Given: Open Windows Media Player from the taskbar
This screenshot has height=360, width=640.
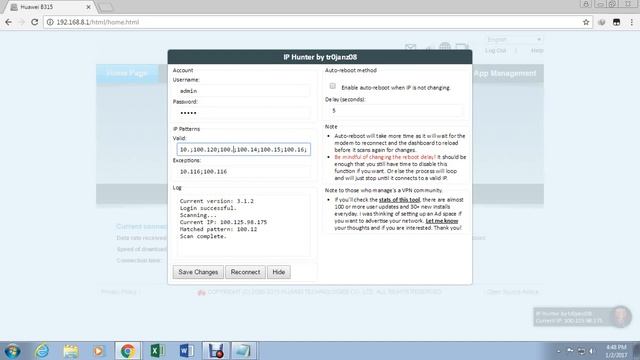Looking at the screenshot, I should [x=98, y=351].
